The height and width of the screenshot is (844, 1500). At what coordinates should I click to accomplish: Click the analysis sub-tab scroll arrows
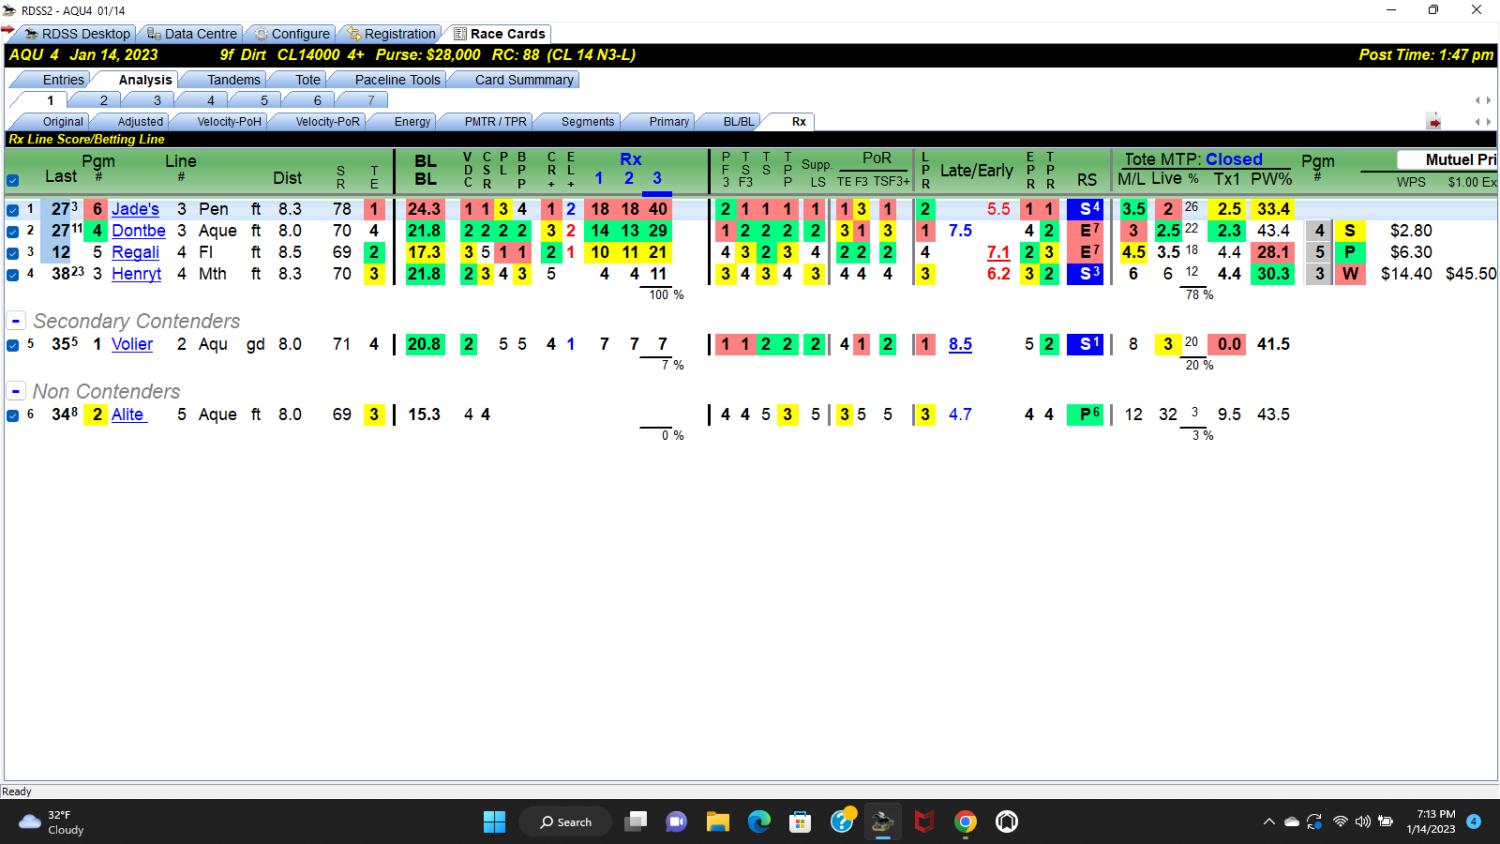[1483, 122]
